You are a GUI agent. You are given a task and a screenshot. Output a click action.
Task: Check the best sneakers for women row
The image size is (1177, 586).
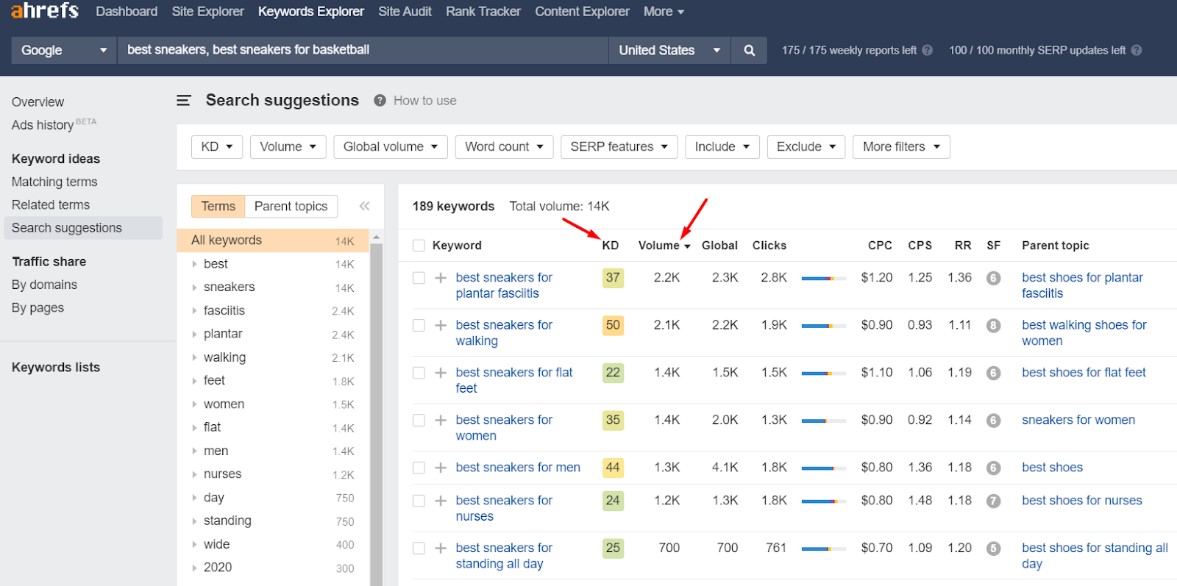click(x=419, y=420)
